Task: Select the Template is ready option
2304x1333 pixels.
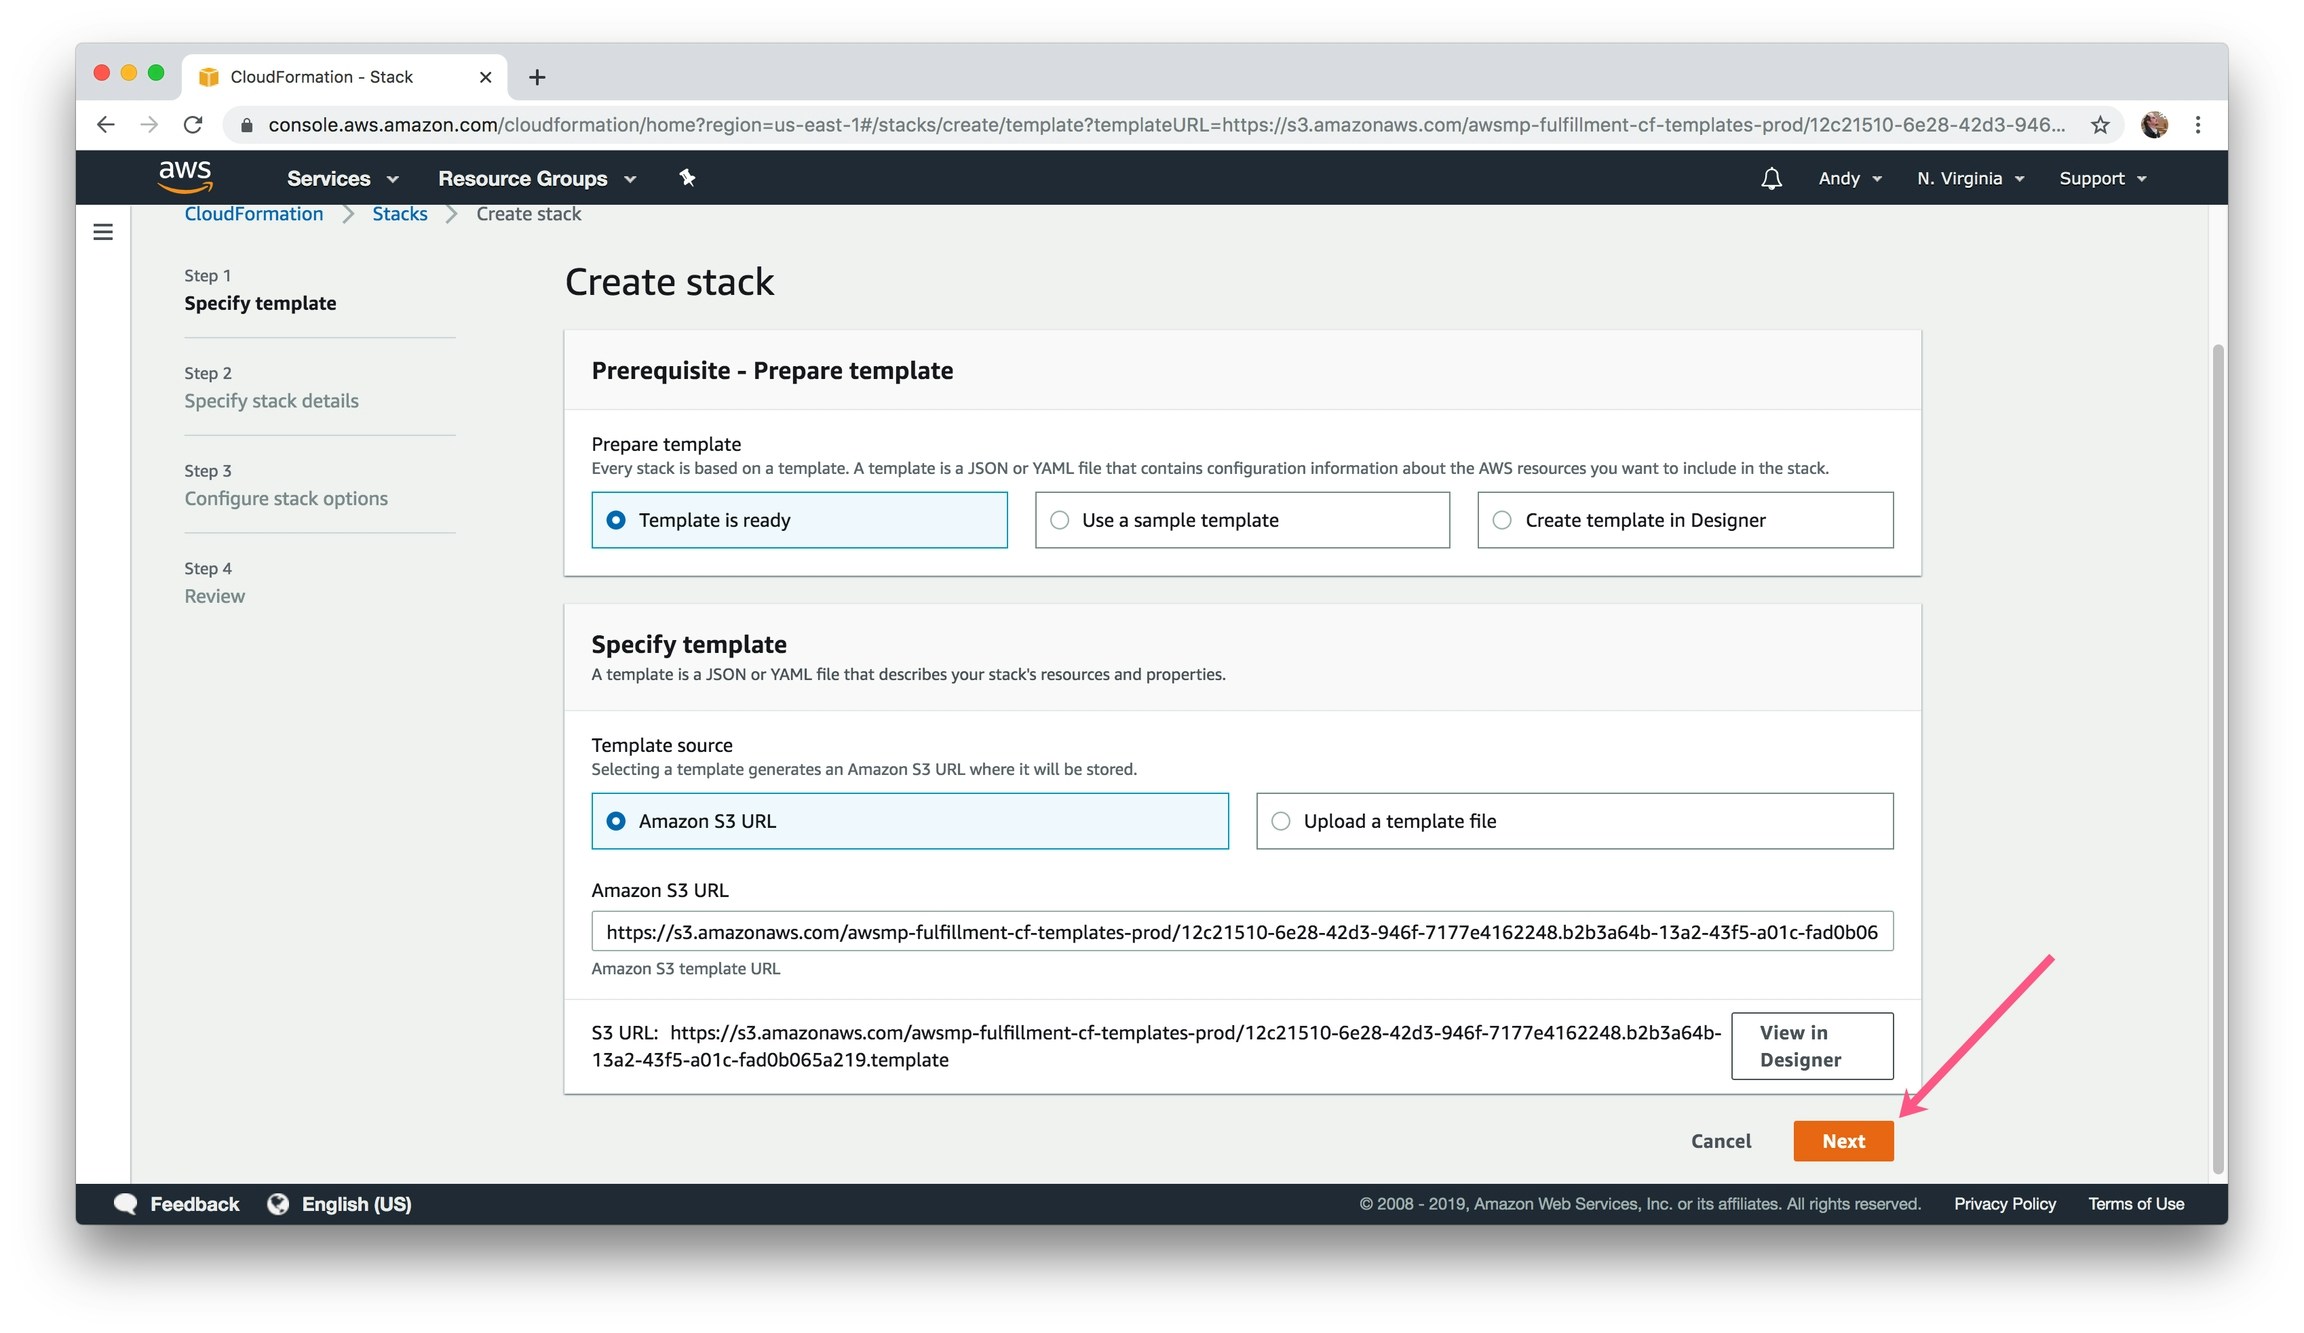Action: (799, 520)
